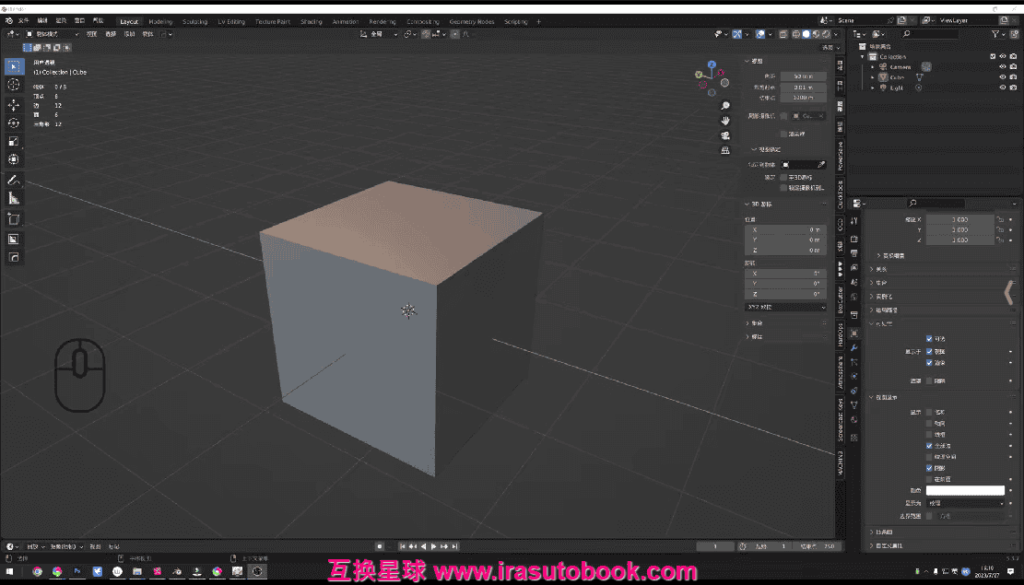
Task: Switch to the Modeling workspace tab
Action: coord(160,22)
